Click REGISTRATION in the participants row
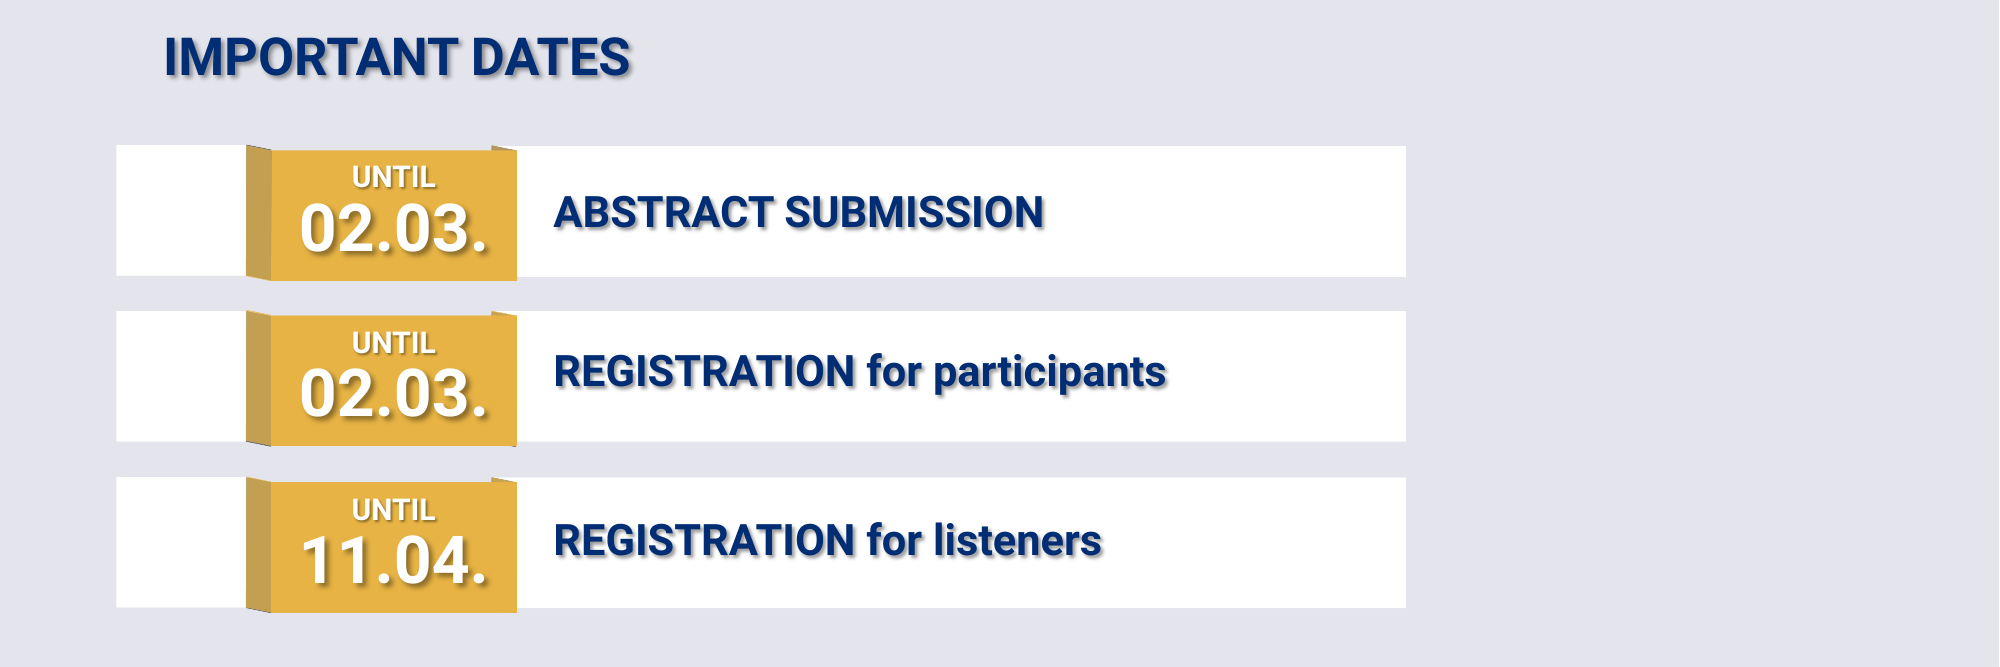The image size is (2000, 667). coord(704,372)
